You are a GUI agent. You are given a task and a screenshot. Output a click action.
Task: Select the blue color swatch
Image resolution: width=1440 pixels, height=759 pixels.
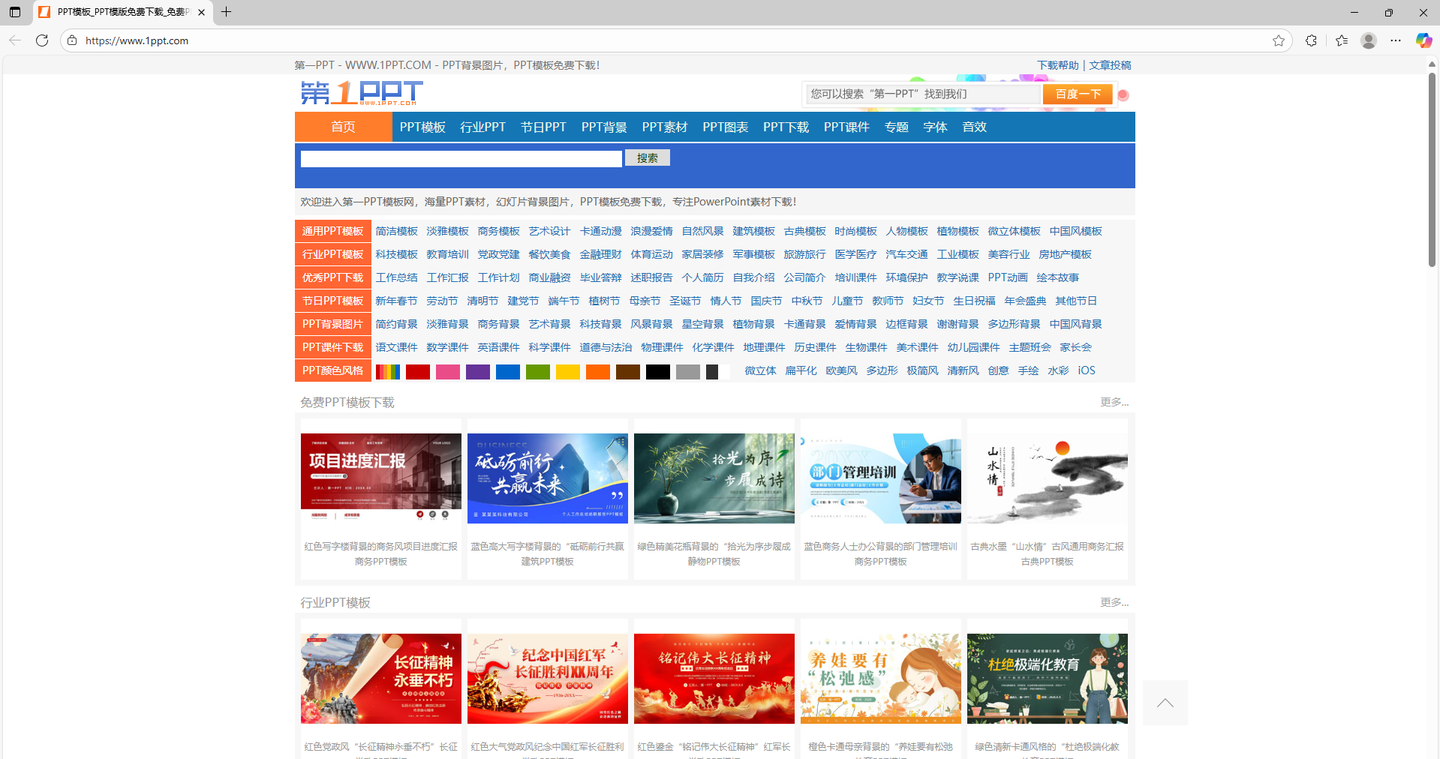tap(508, 372)
